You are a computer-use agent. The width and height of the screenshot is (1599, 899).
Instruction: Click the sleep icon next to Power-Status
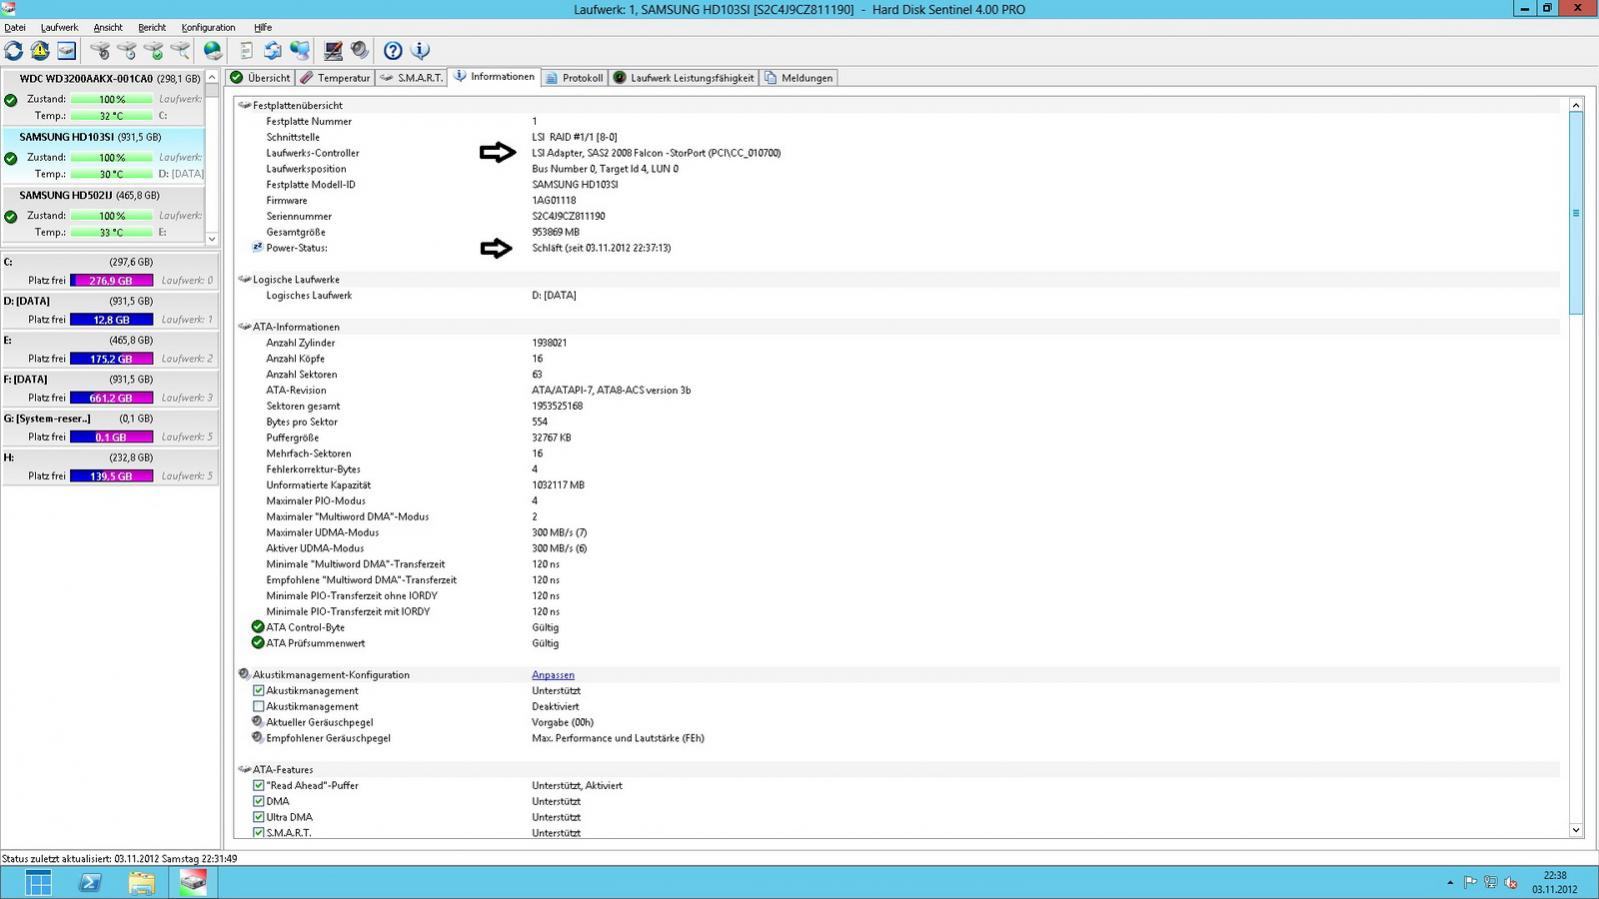257,247
